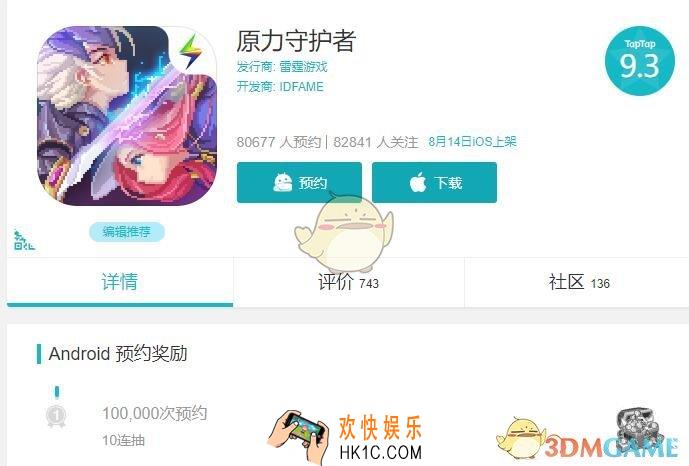Click the 原力守护者 game title
This screenshot has width=689, height=466.
click(x=296, y=41)
